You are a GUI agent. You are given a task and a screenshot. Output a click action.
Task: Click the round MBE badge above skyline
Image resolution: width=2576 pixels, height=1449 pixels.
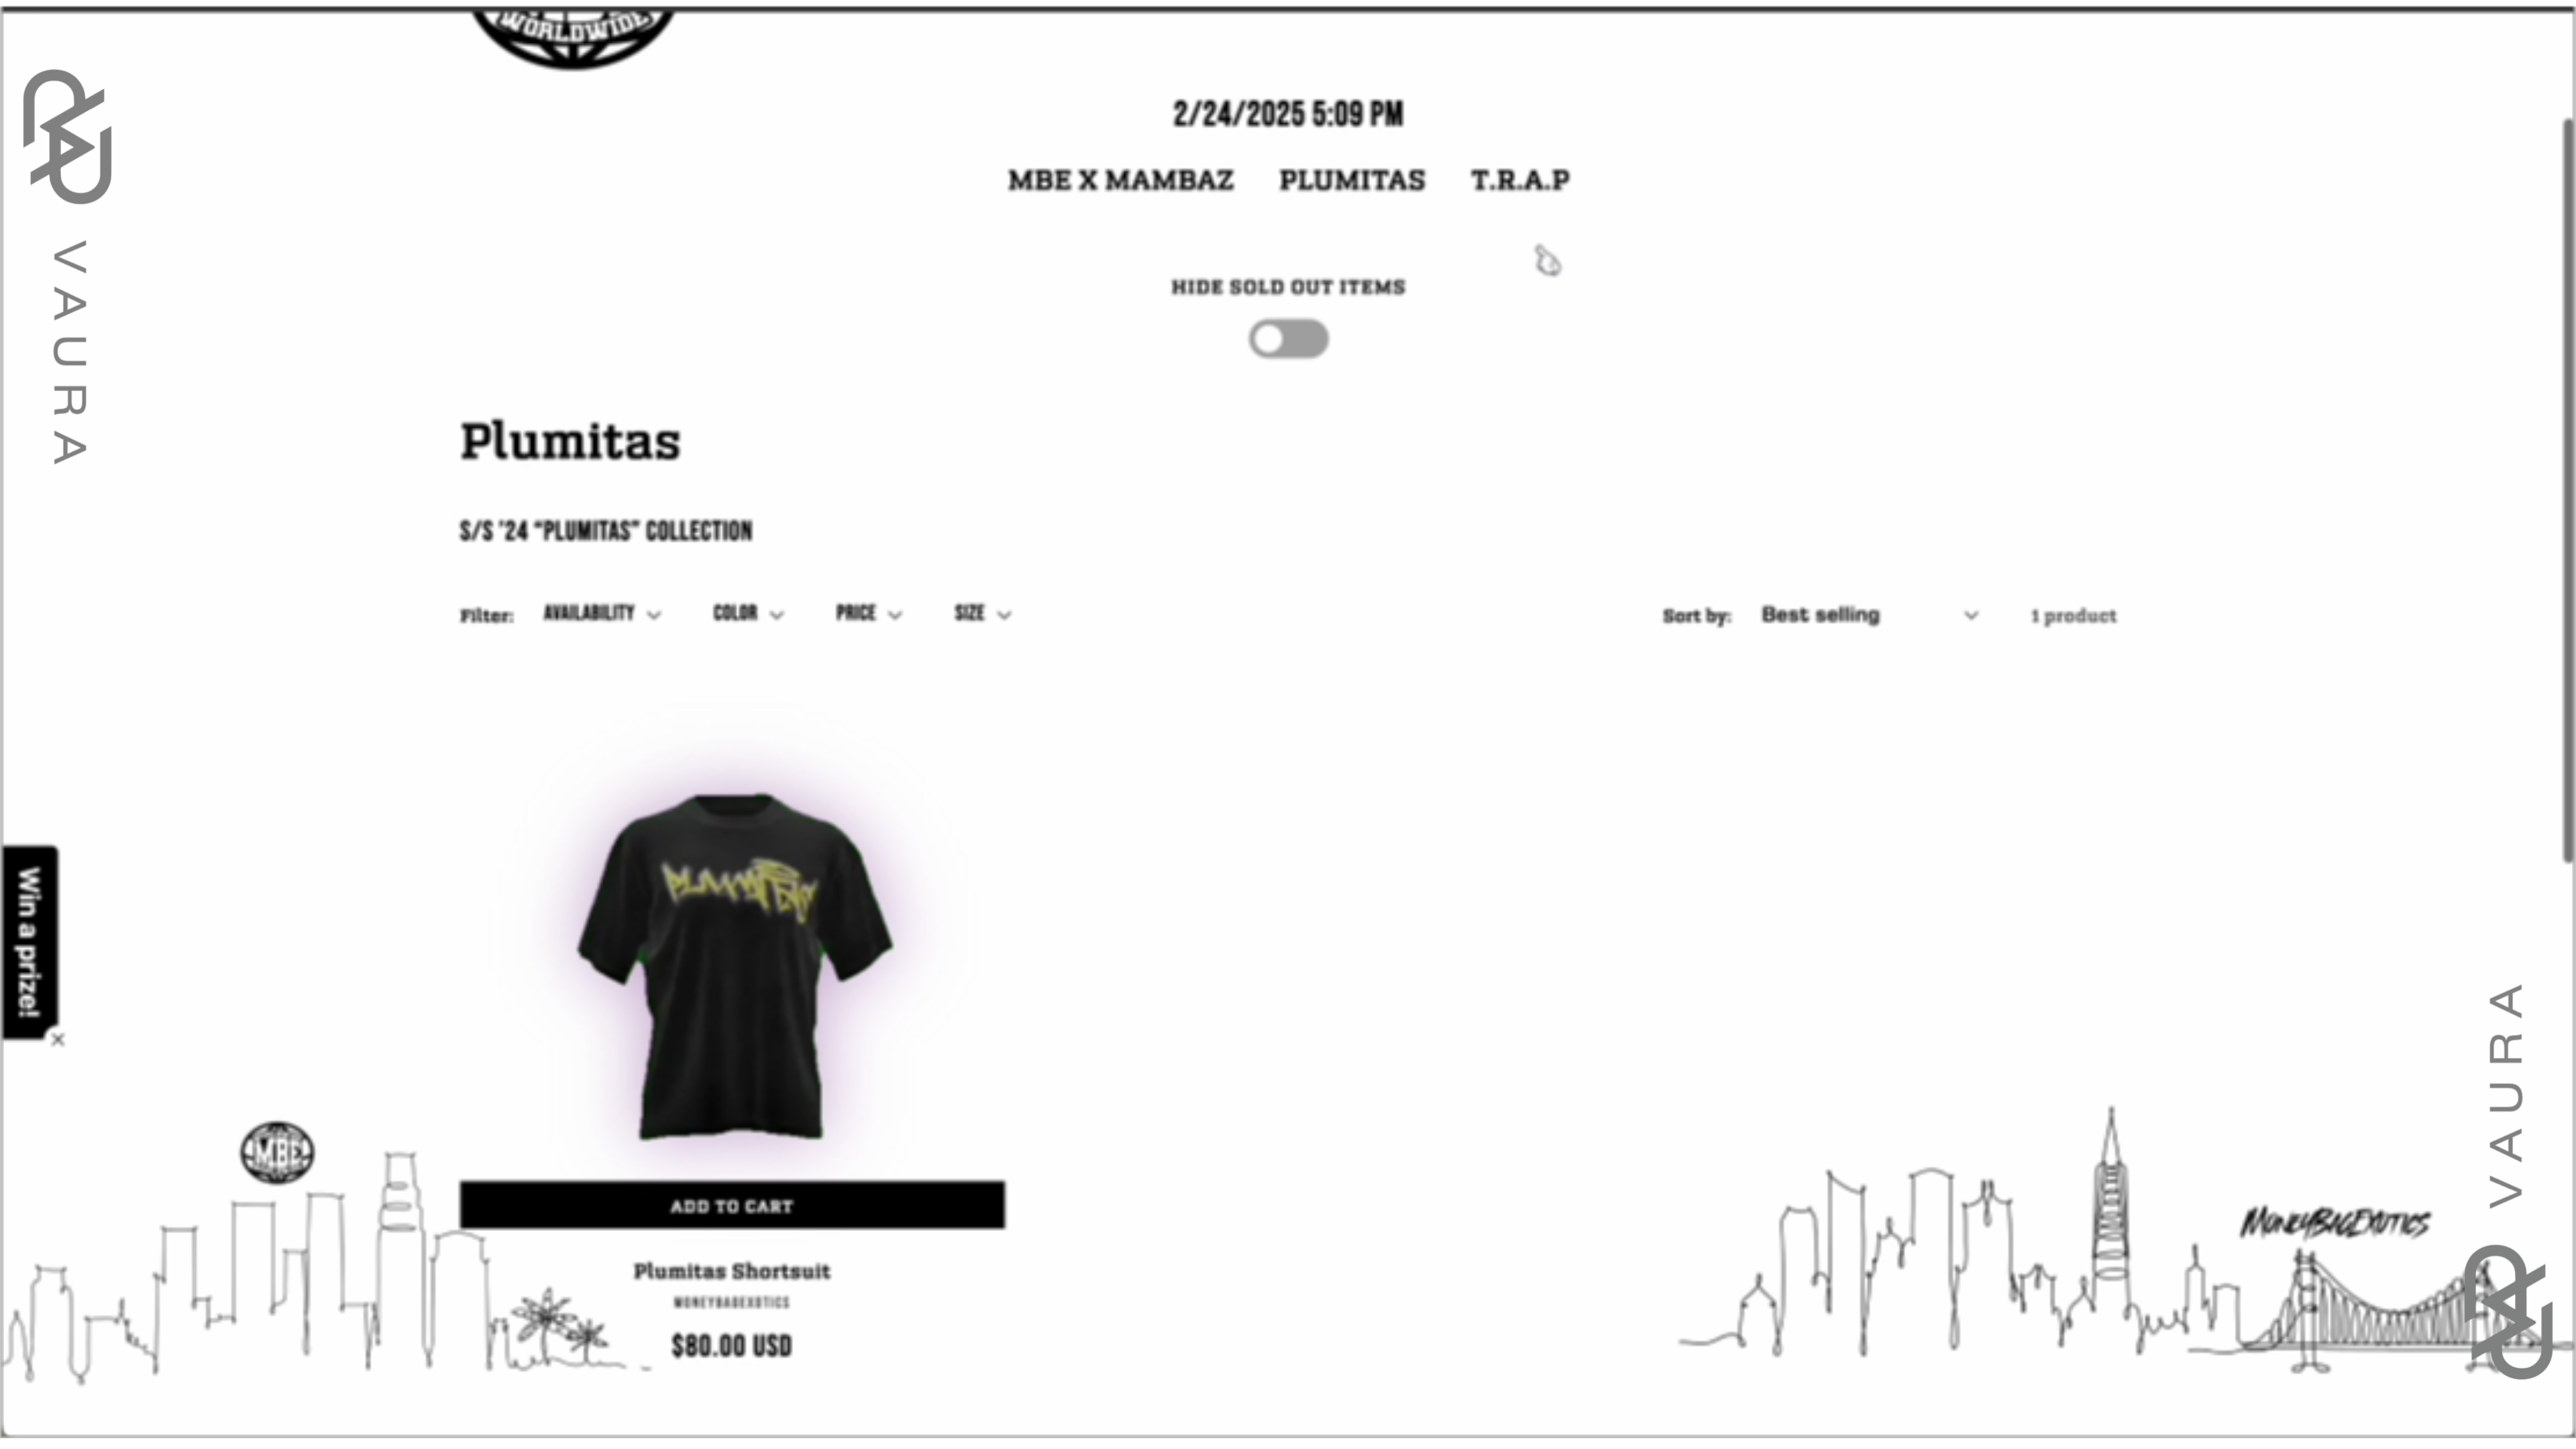click(277, 1152)
